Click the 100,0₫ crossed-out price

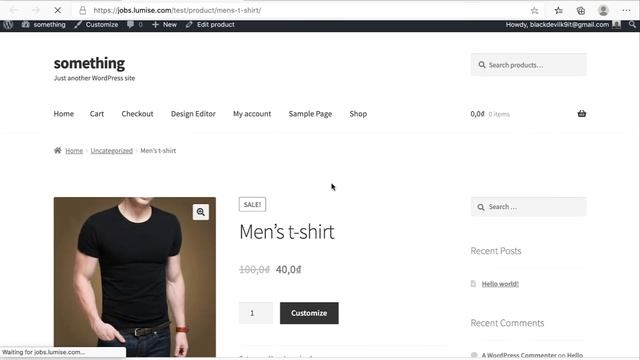(x=254, y=269)
